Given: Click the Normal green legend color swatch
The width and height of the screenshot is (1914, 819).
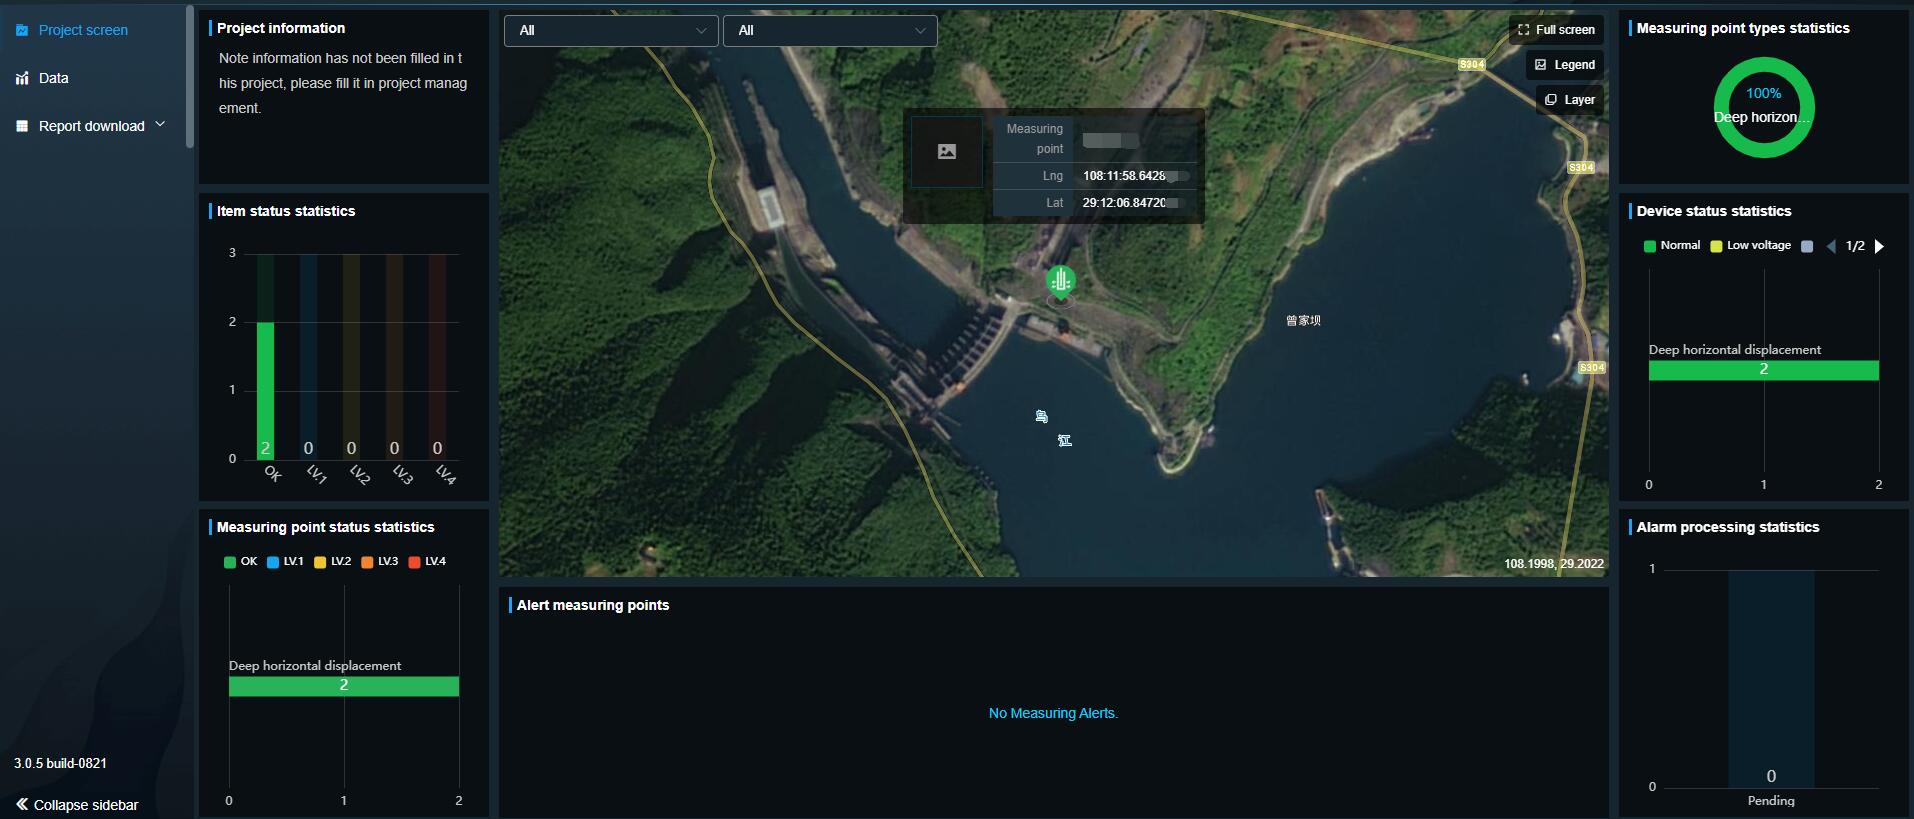Looking at the screenshot, I should coord(1649,246).
